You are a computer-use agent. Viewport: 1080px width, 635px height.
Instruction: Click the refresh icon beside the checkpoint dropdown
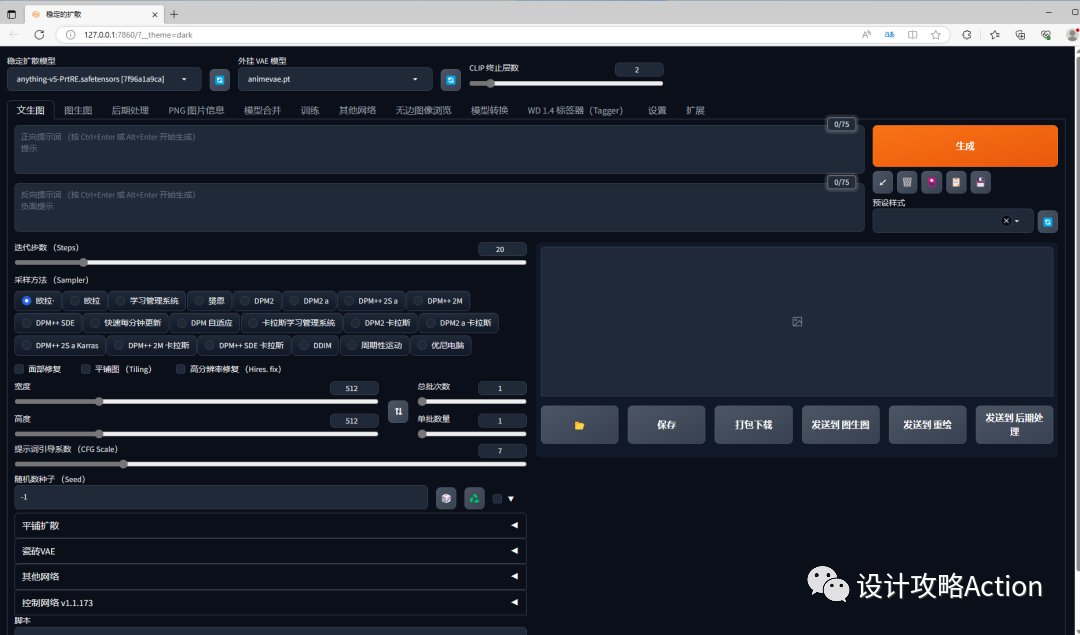pos(219,79)
